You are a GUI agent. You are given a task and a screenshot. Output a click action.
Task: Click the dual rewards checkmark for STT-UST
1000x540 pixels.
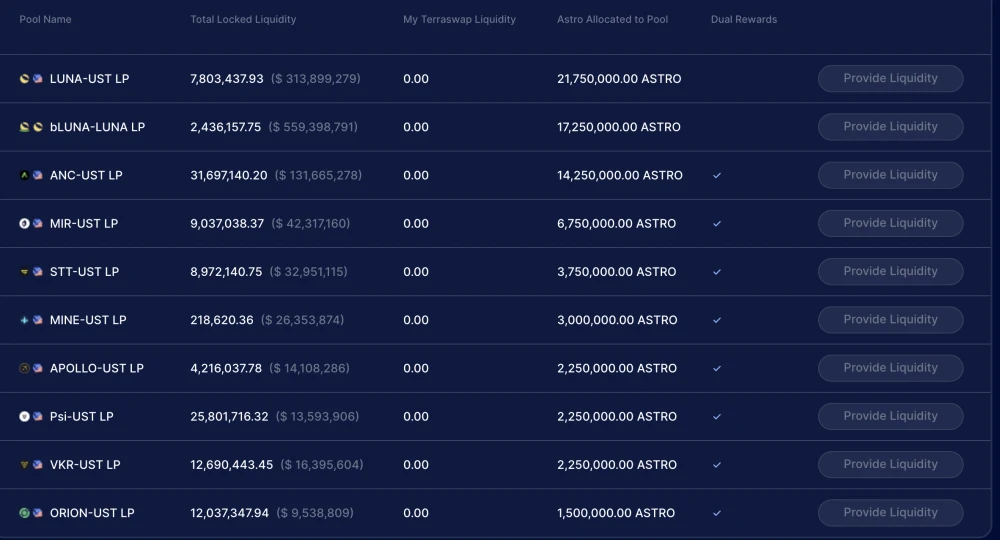pyautogui.click(x=717, y=272)
